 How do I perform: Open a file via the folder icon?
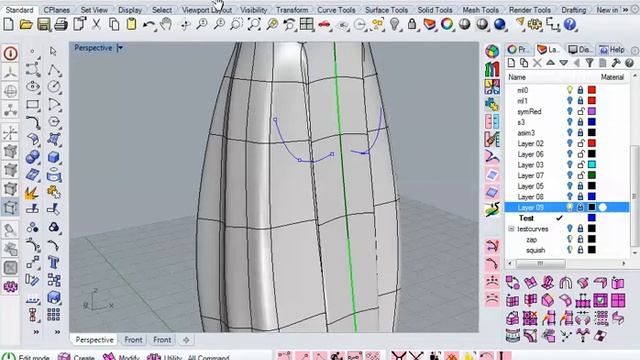click(x=26, y=24)
